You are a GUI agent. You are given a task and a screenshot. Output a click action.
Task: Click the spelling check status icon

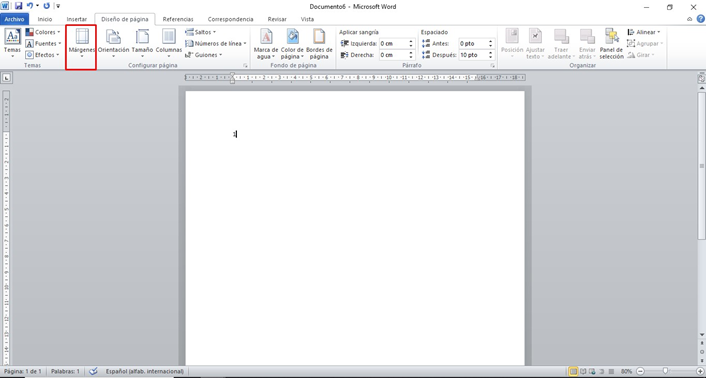[93, 371]
